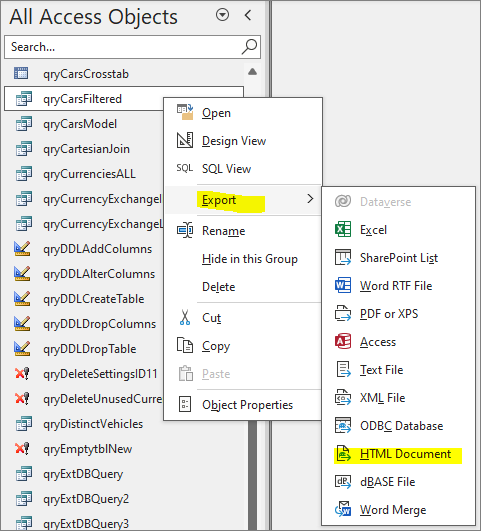Select Access in the Export submenu

(398, 342)
